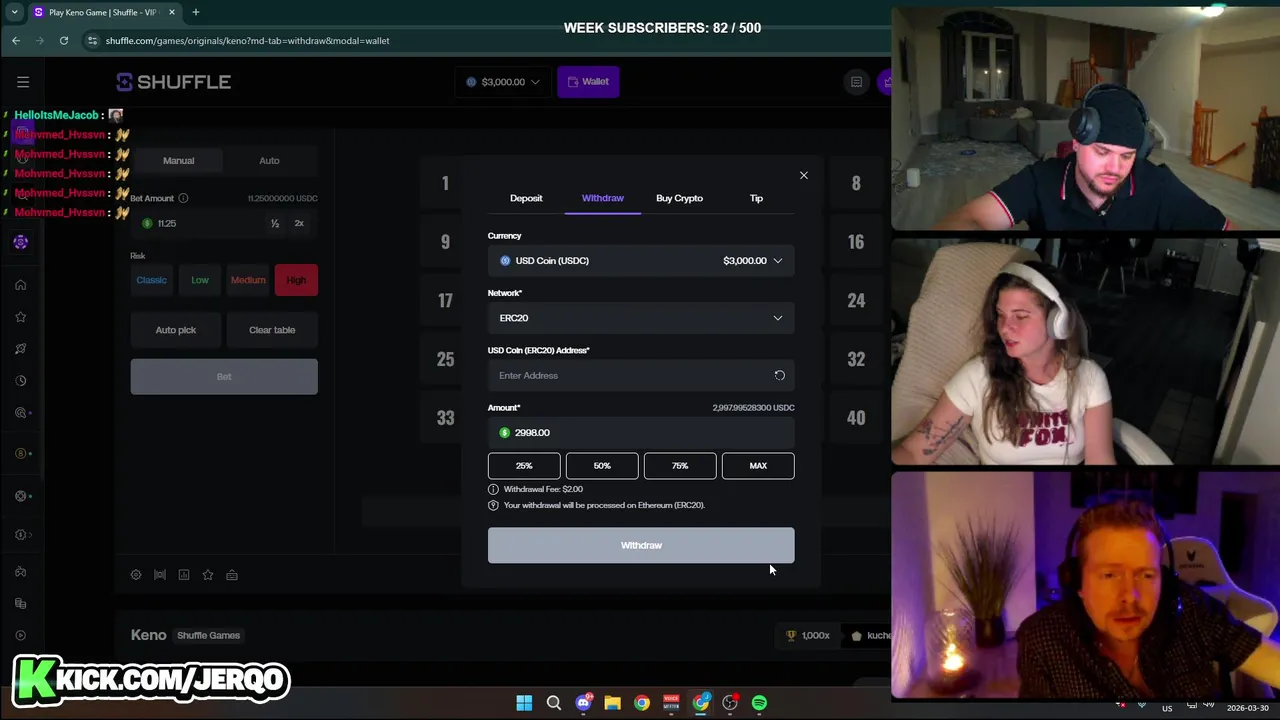Click the Bet Amount info icon

pos(183,198)
